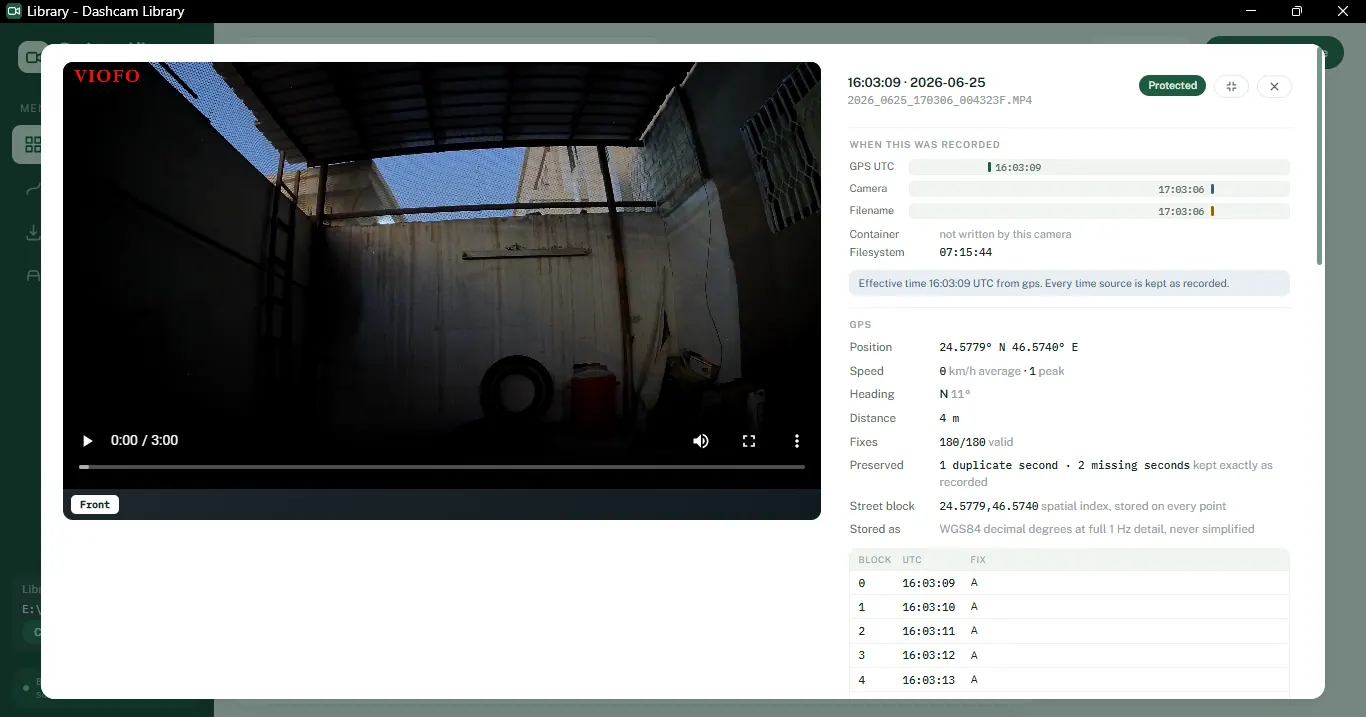The image size is (1366, 717).
Task: Click the WHEN THIS WAS RECORDED section heading
Action: click(924, 145)
